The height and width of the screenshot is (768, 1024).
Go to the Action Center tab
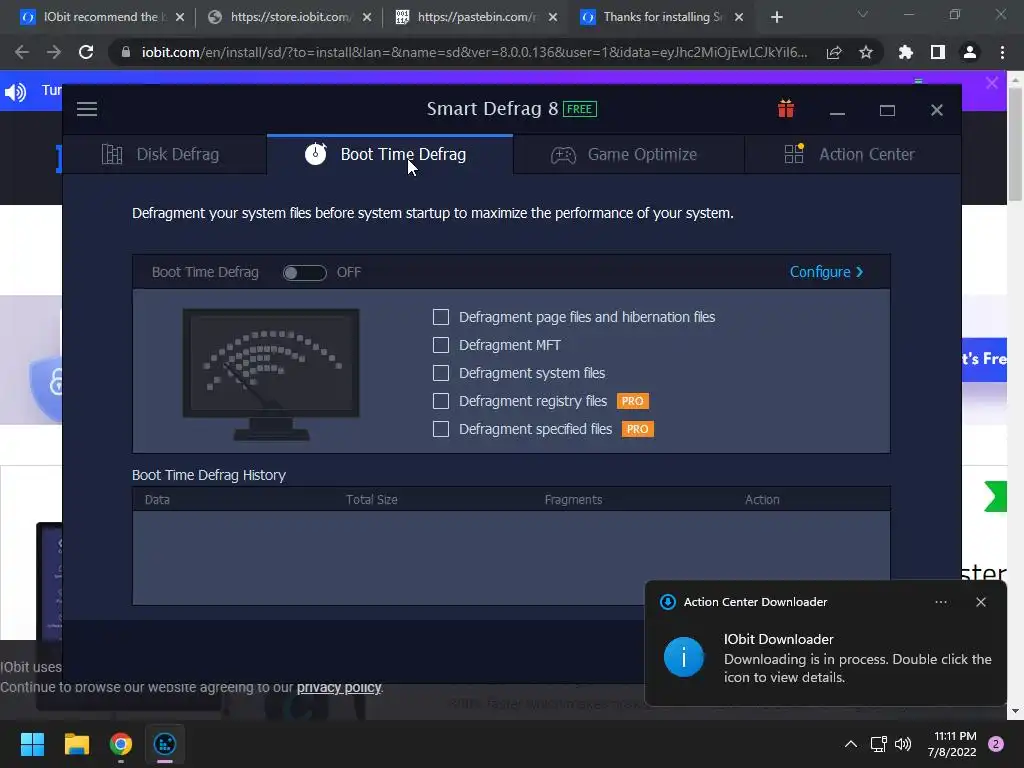852,155
